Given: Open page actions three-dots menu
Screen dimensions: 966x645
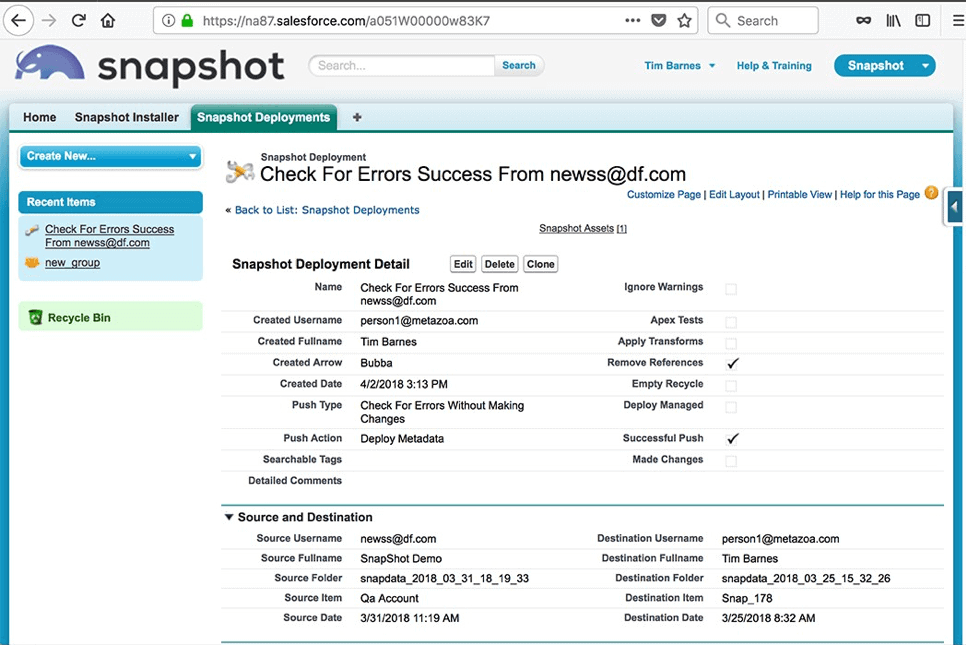Looking at the screenshot, I should click(x=632, y=20).
